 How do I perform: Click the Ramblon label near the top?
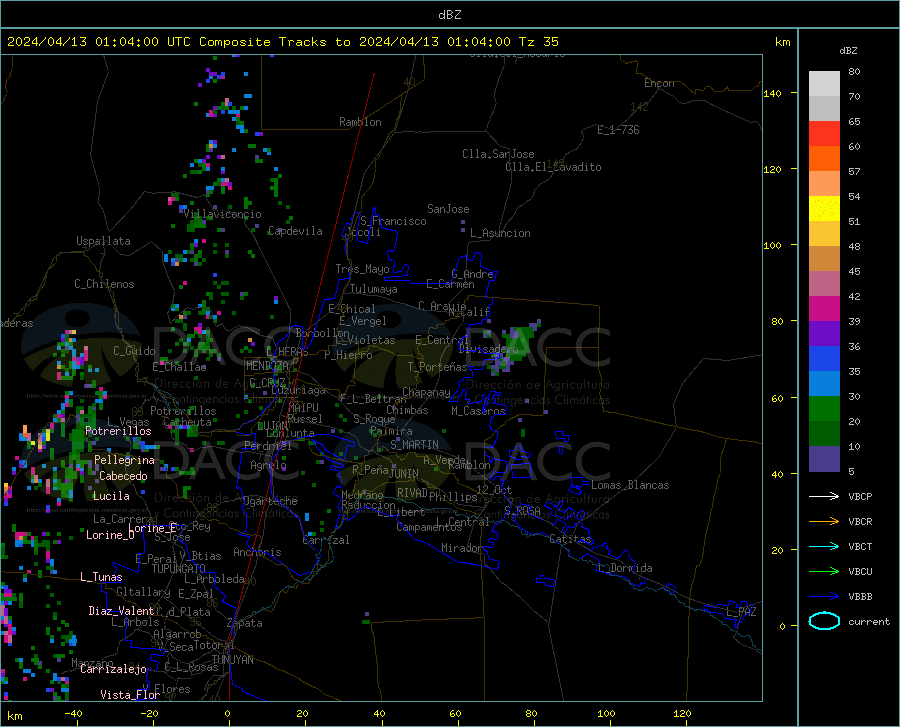click(360, 122)
